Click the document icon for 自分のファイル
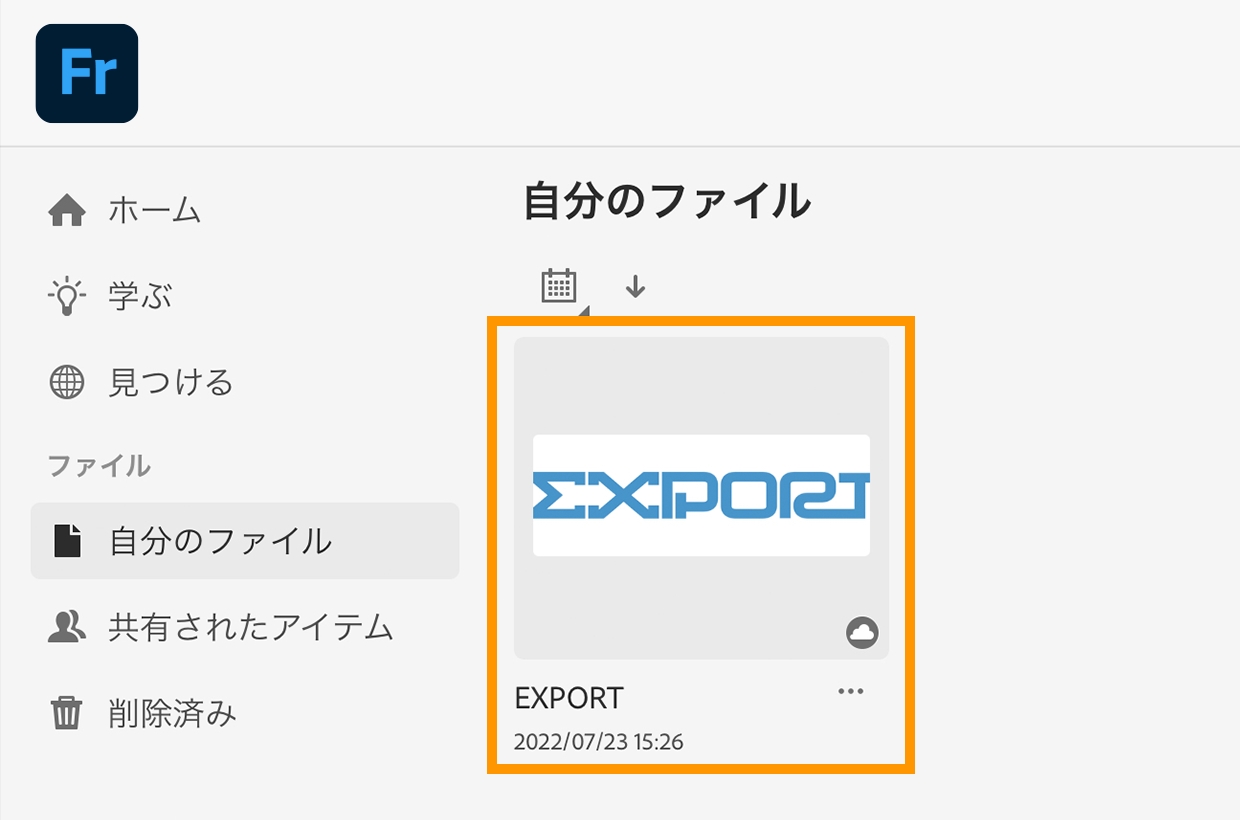Screen dimensions: 1240x820 67,541
